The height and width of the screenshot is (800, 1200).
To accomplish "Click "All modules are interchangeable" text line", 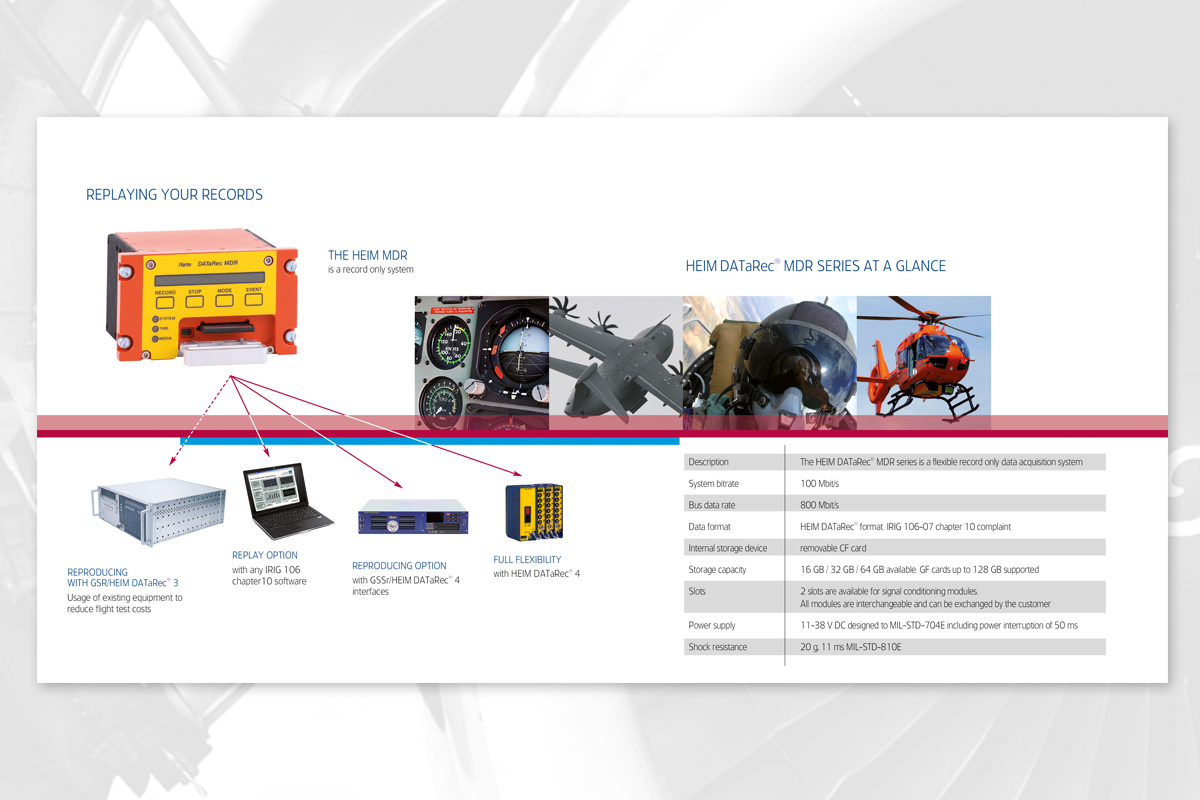I will point(926,604).
